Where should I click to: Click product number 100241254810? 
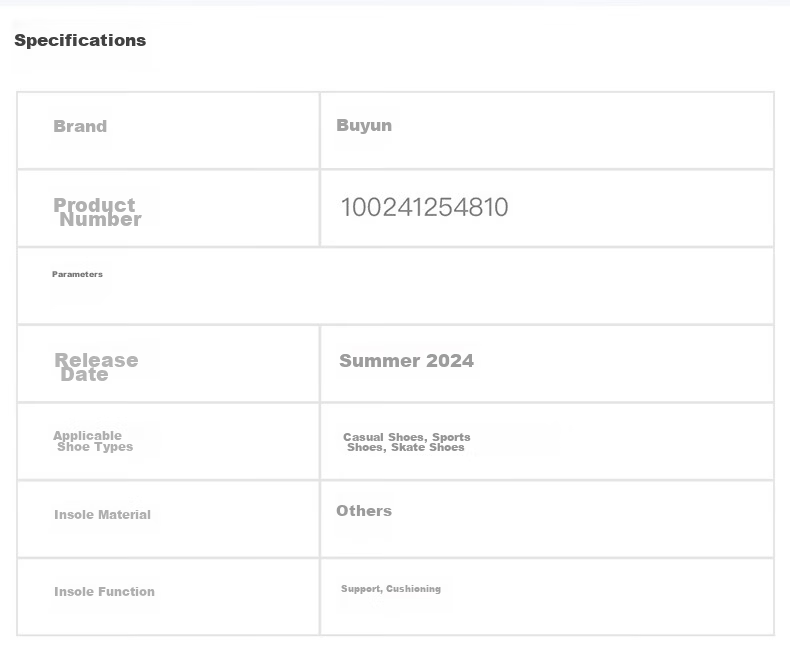[424, 207]
